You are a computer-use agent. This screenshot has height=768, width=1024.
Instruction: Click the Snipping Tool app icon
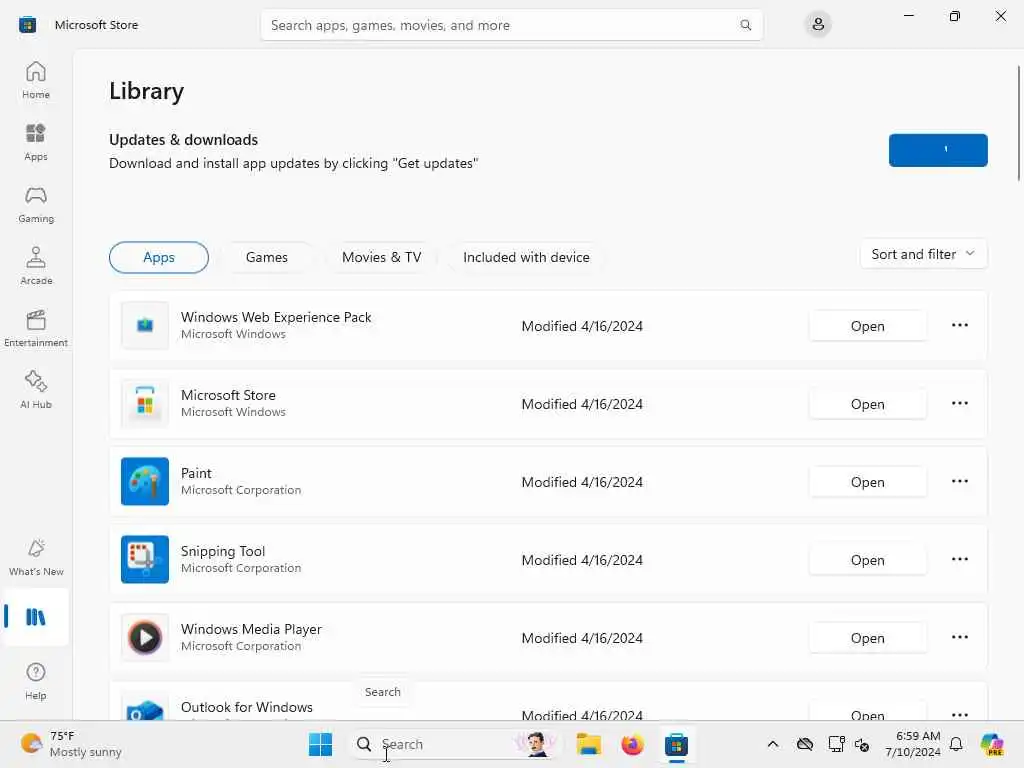(145, 560)
